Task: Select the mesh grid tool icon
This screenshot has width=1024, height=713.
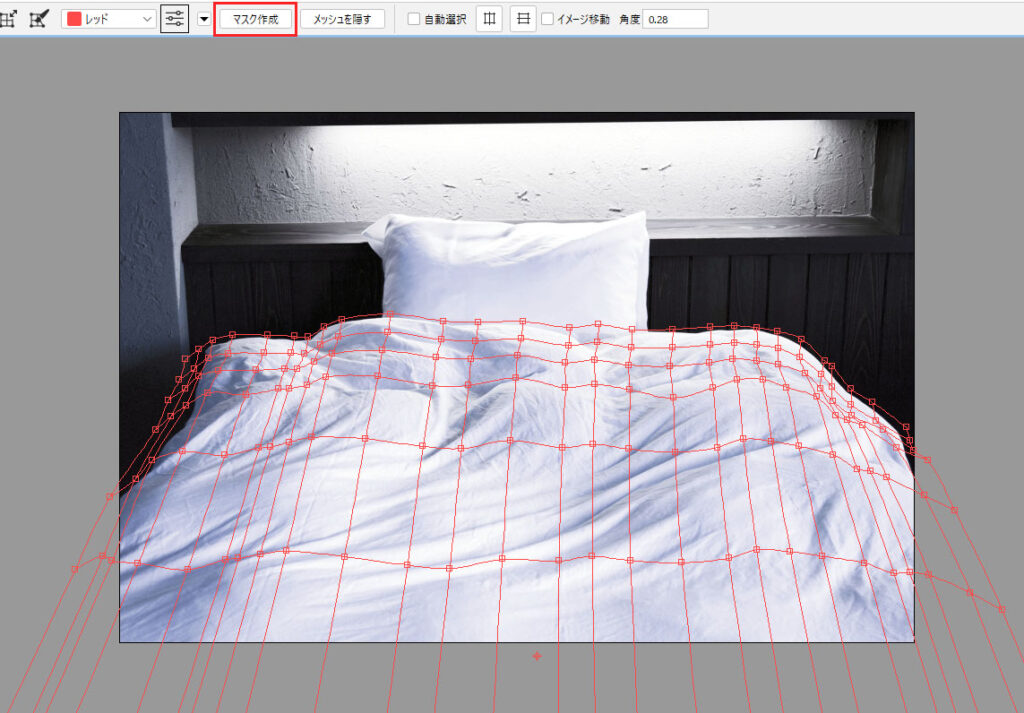Action: tap(8, 20)
